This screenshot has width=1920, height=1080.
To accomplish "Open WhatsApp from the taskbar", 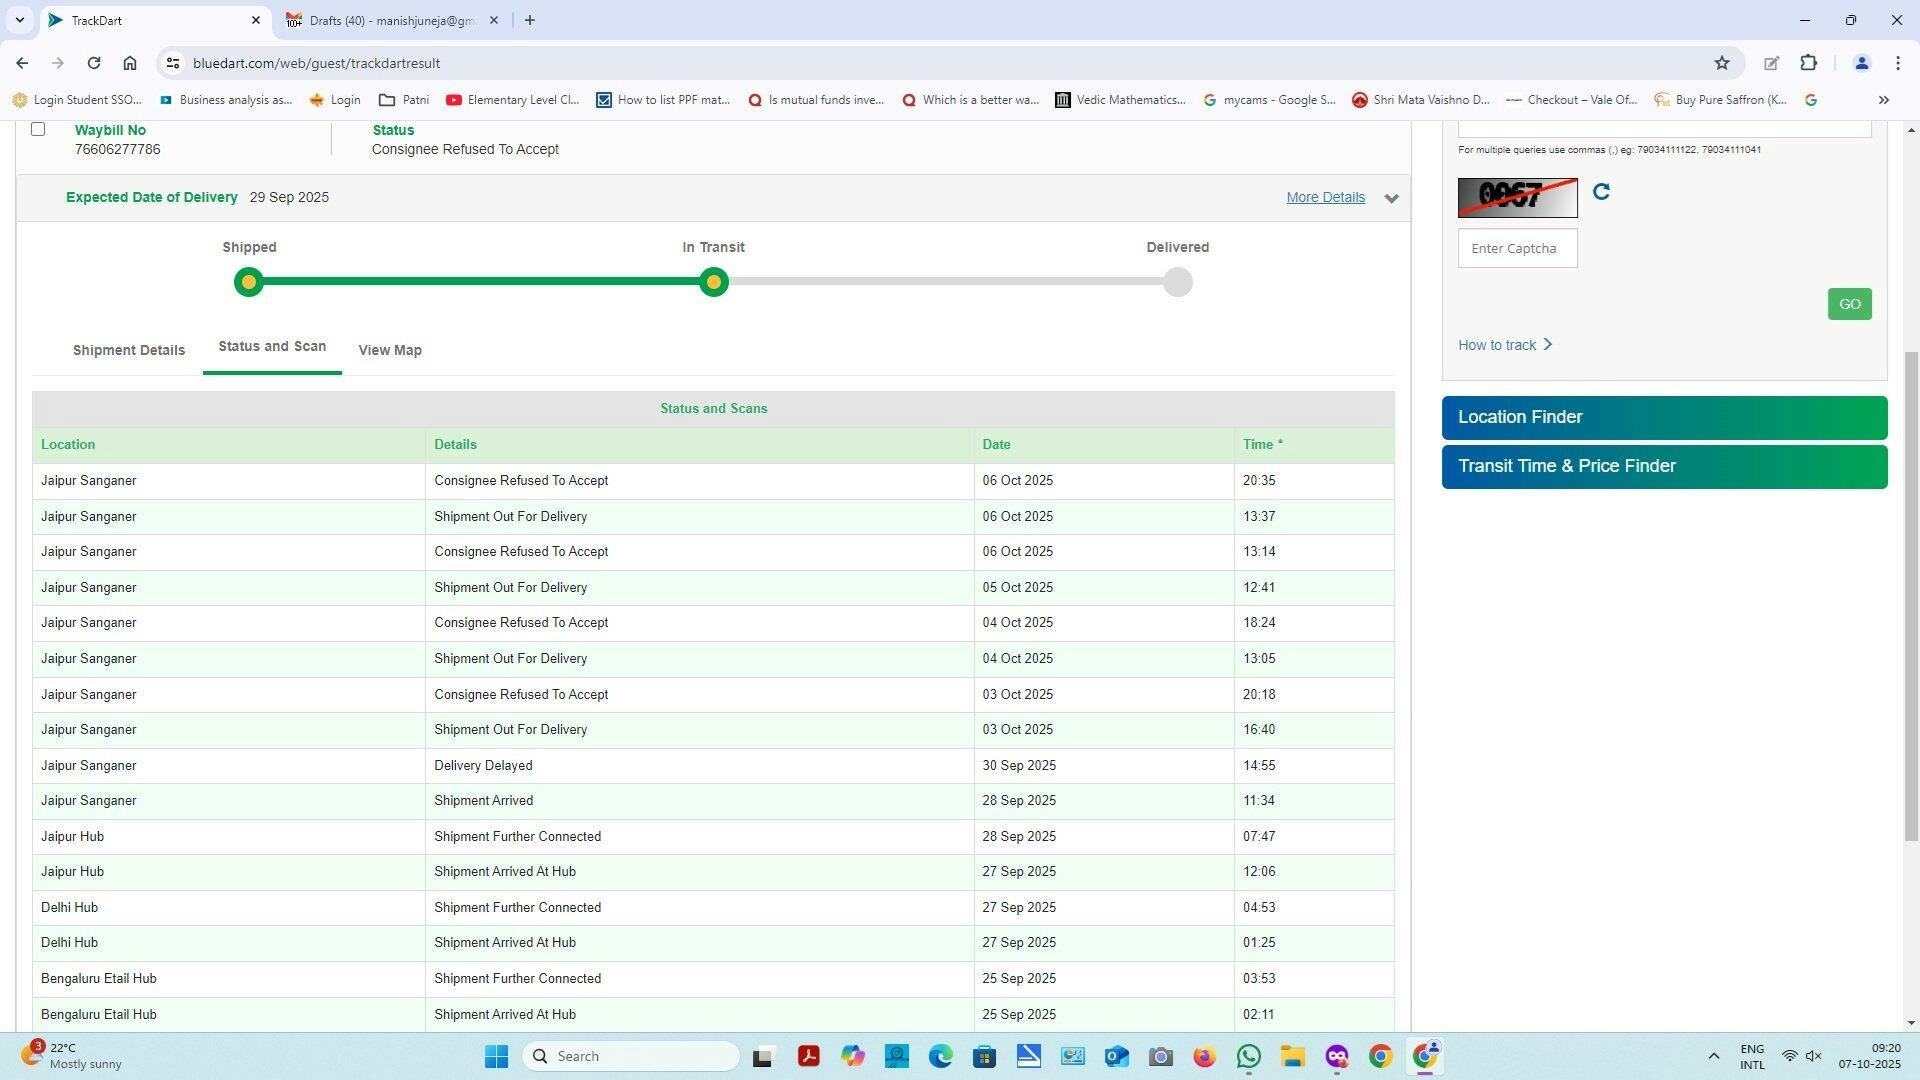I will click(x=1248, y=1057).
